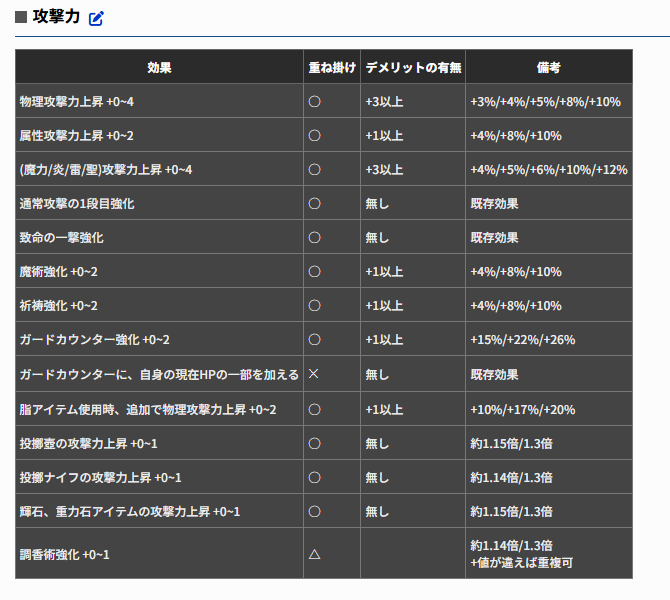Click the +3%/+4%/+5%/+8%/+10% note
This screenshot has height=600, width=670.
pos(546,102)
